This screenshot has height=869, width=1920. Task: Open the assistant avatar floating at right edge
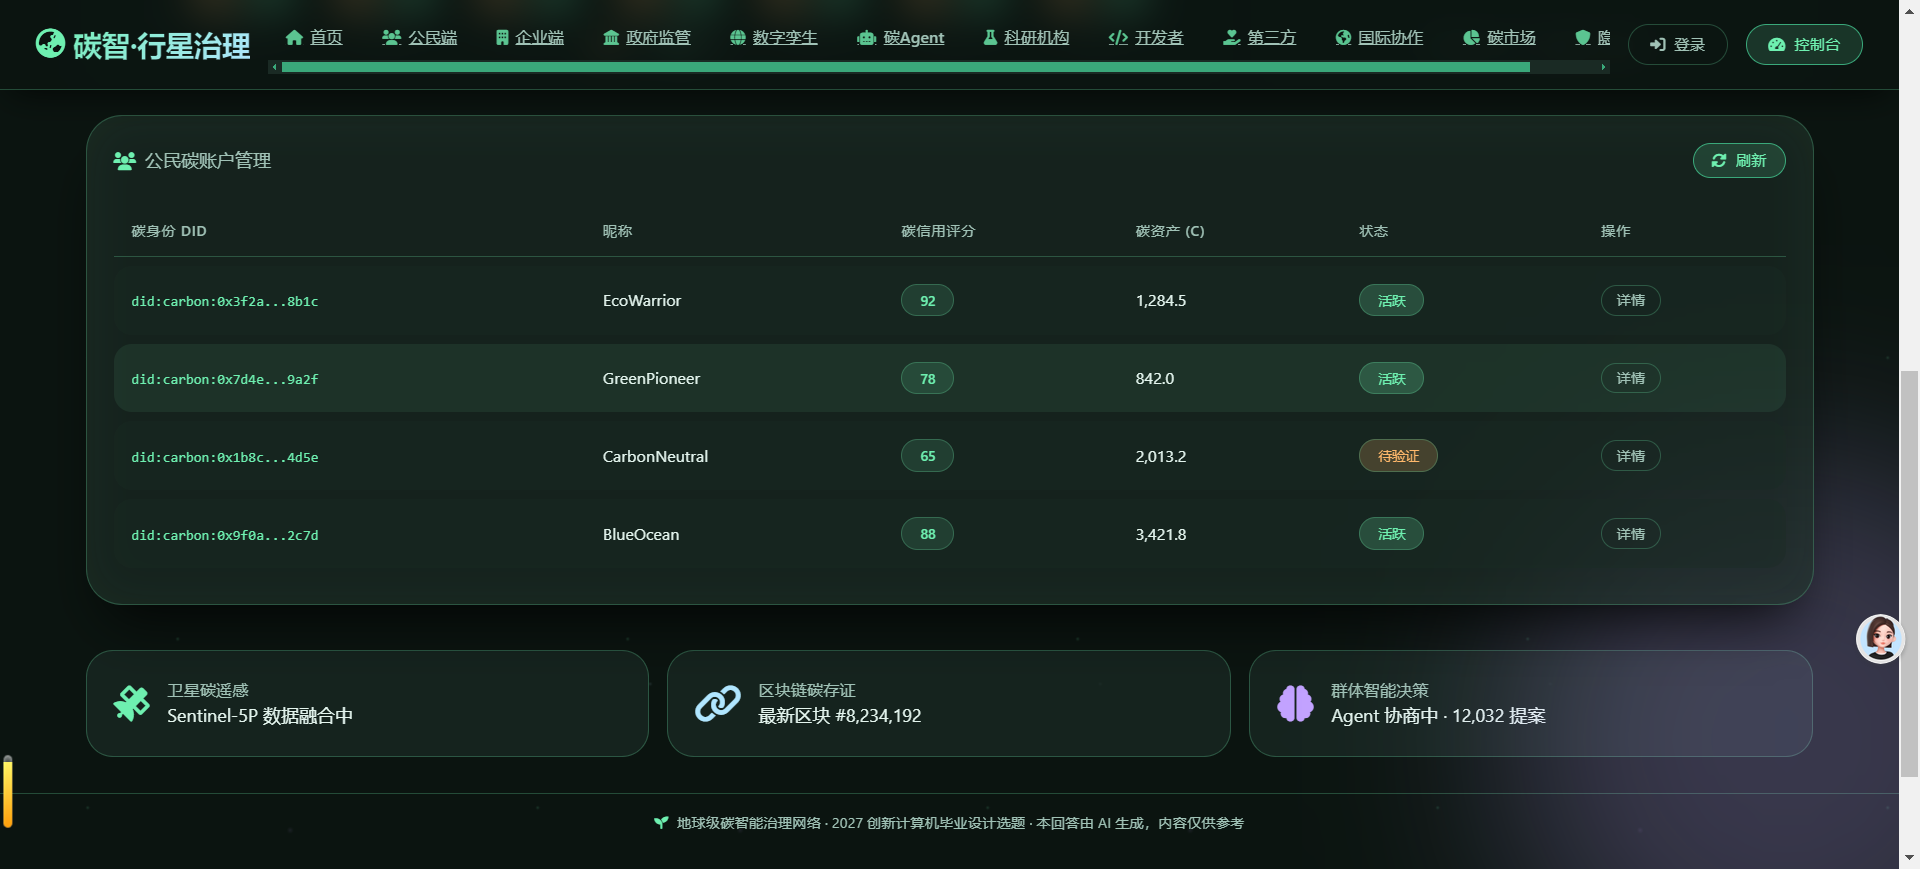(1880, 638)
